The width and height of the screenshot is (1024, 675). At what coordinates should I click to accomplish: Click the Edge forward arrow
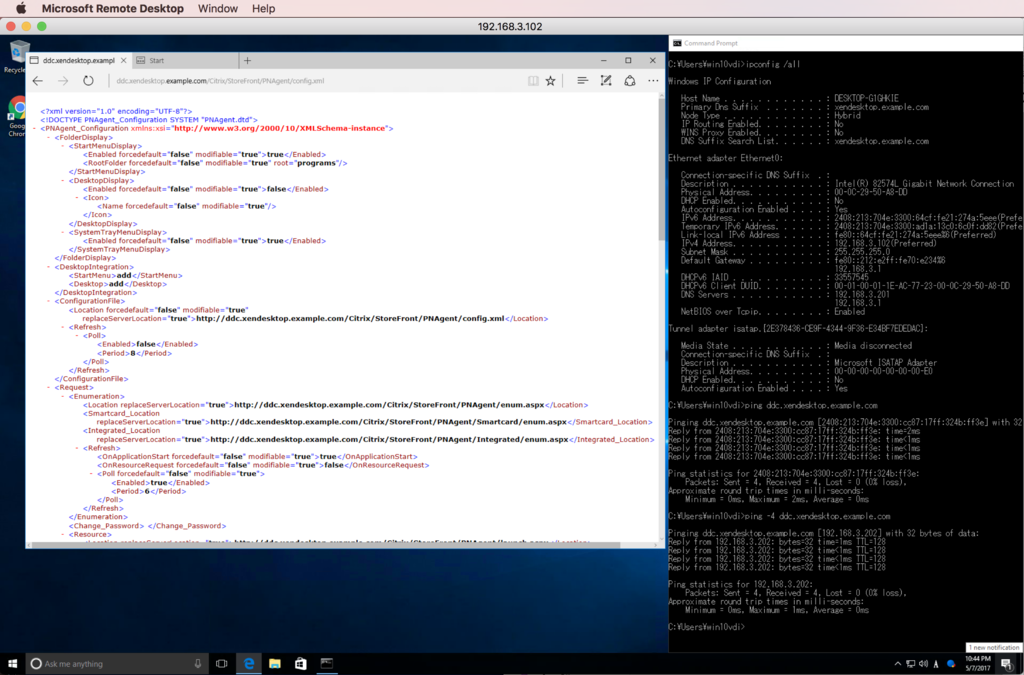(x=63, y=81)
